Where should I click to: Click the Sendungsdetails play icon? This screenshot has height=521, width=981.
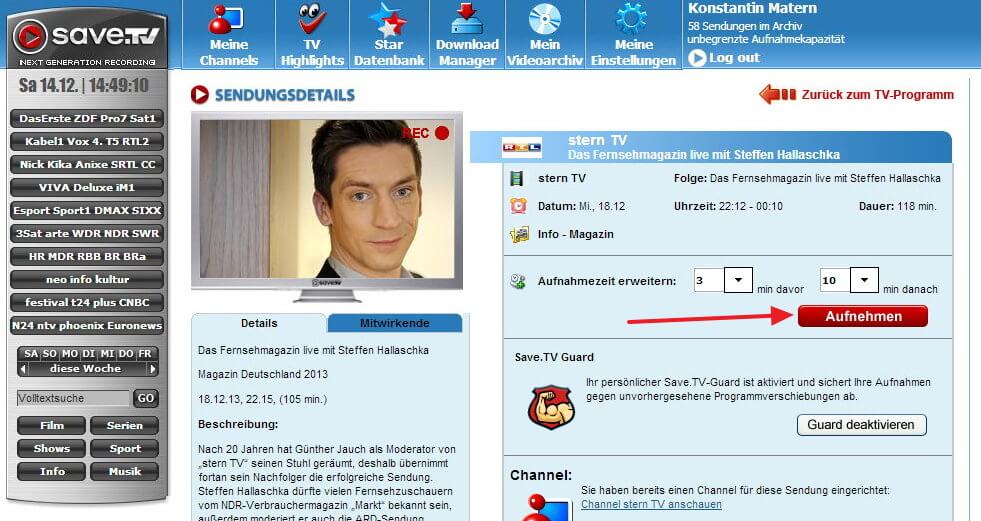(200, 94)
